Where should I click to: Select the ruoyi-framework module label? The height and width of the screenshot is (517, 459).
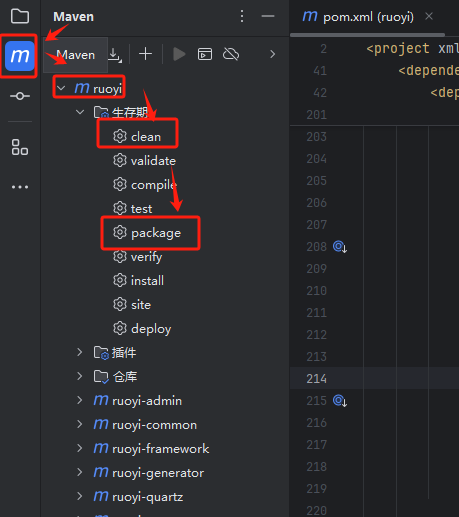click(161, 449)
